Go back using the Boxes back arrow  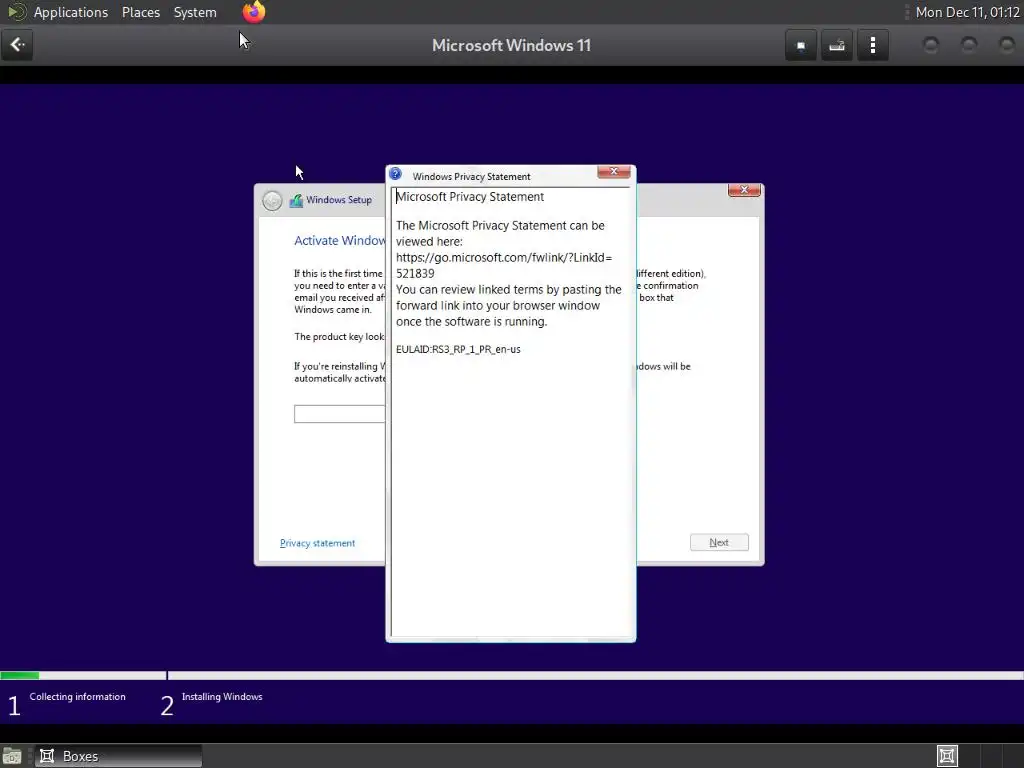tap(17, 45)
